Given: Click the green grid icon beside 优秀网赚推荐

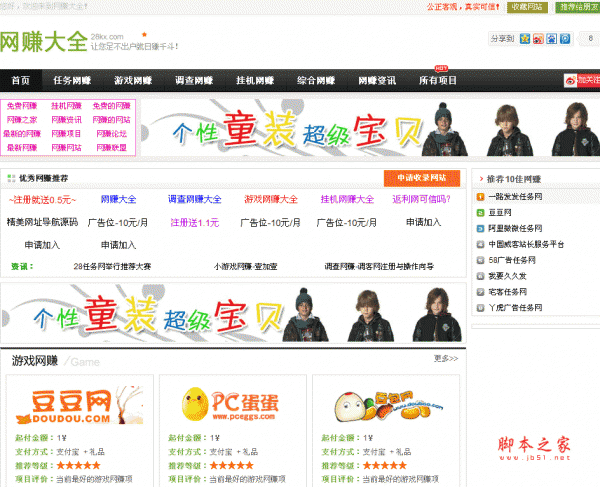Looking at the screenshot, I should pos(11,178).
